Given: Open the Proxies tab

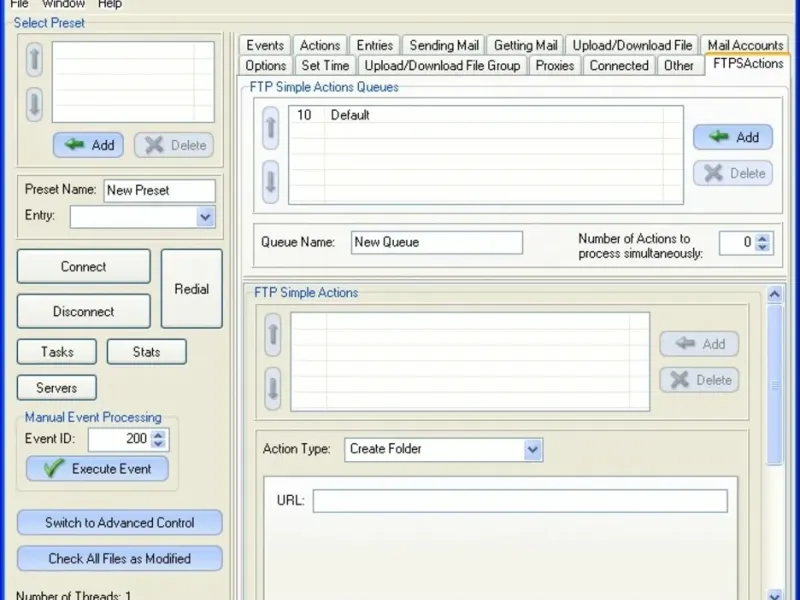Looking at the screenshot, I should pos(555,65).
